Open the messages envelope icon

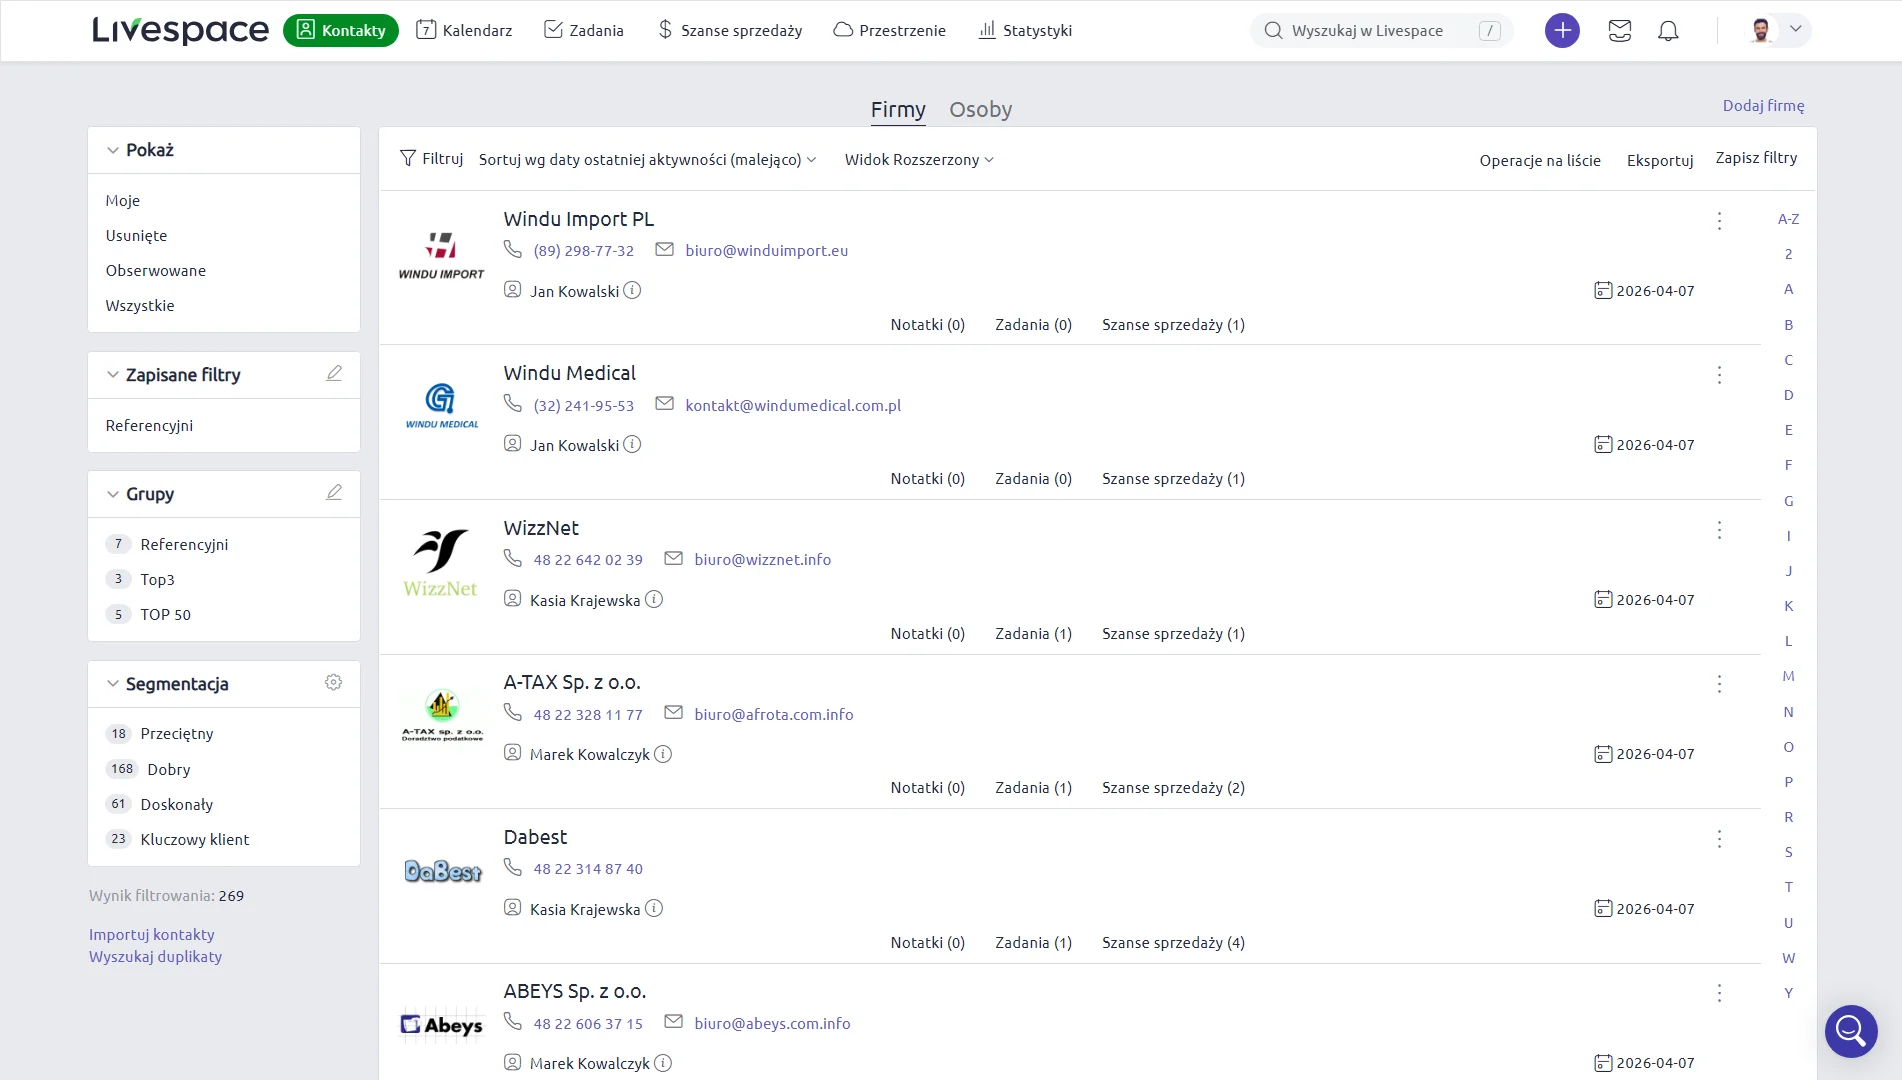[1620, 30]
